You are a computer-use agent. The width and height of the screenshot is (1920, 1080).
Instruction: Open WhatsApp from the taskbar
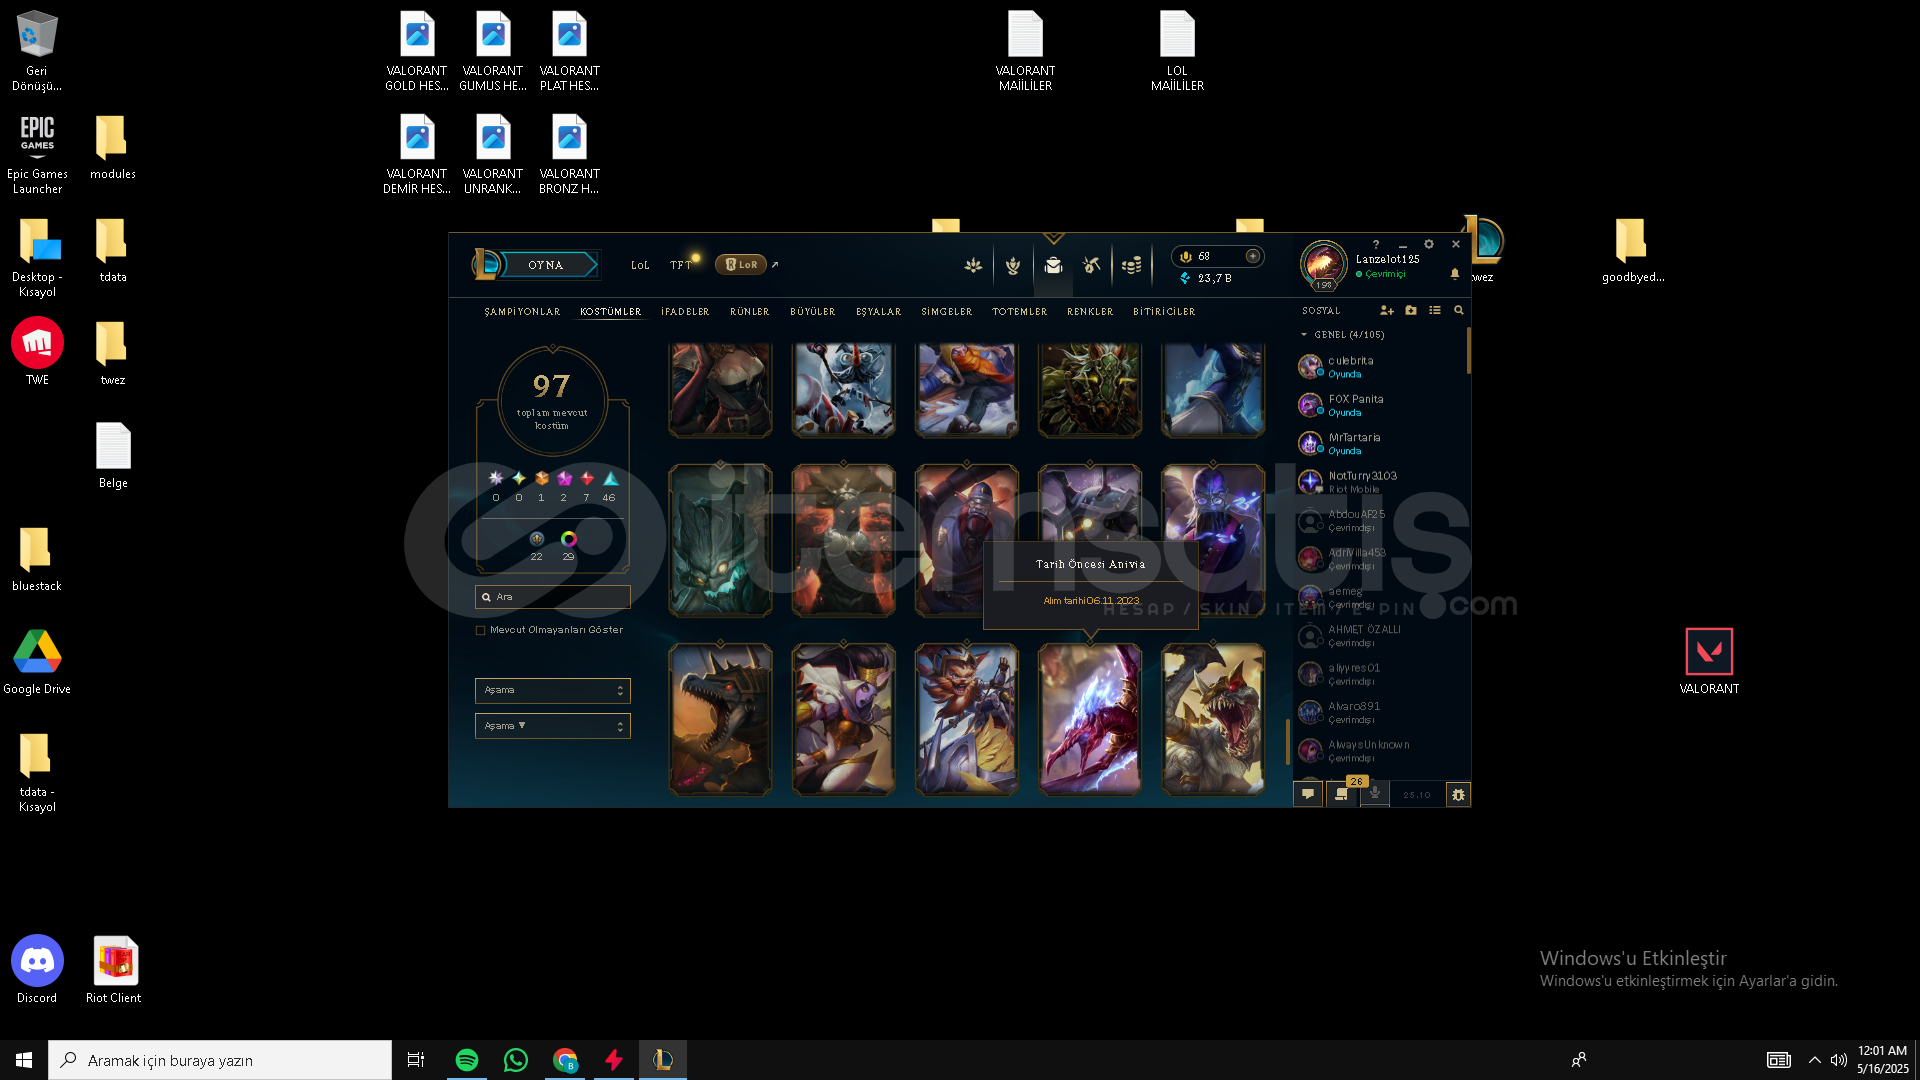click(x=515, y=1060)
